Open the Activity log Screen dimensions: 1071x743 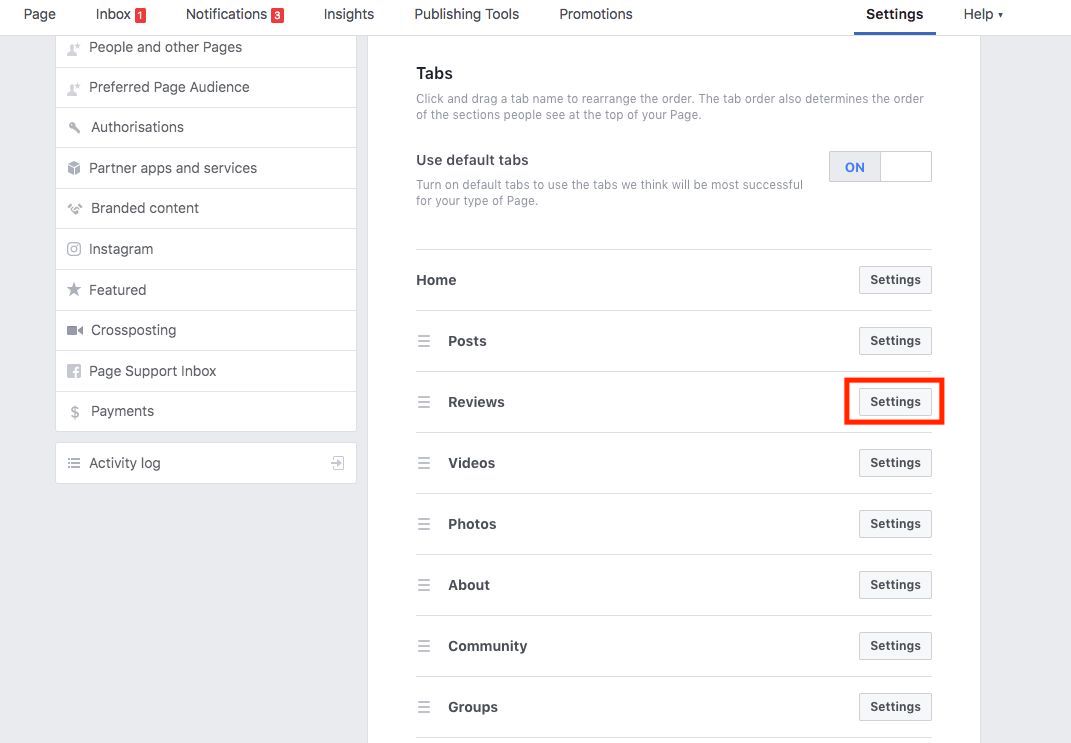coord(206,463)
